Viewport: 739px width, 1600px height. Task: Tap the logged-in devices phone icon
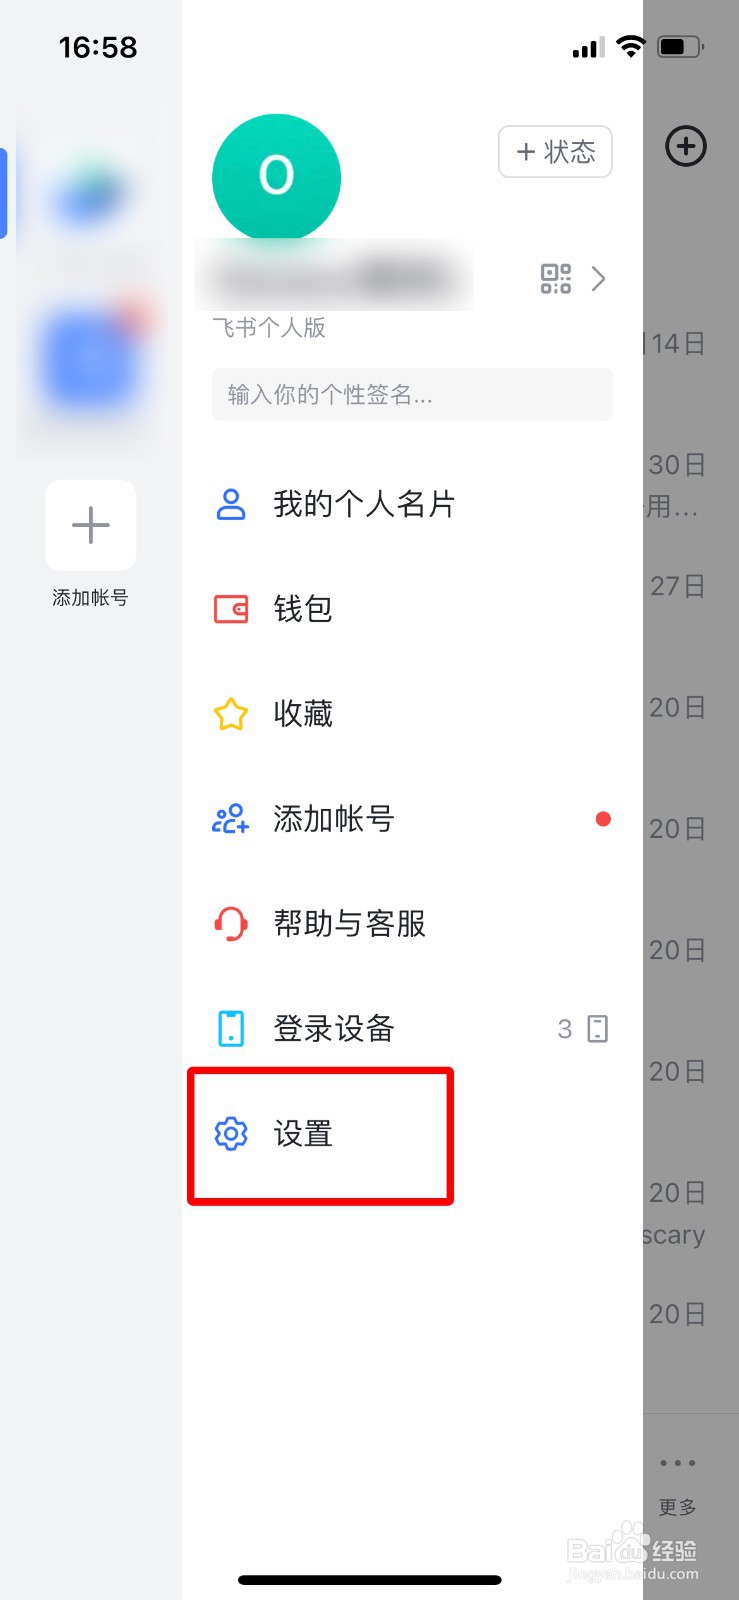pos(231,1029)
